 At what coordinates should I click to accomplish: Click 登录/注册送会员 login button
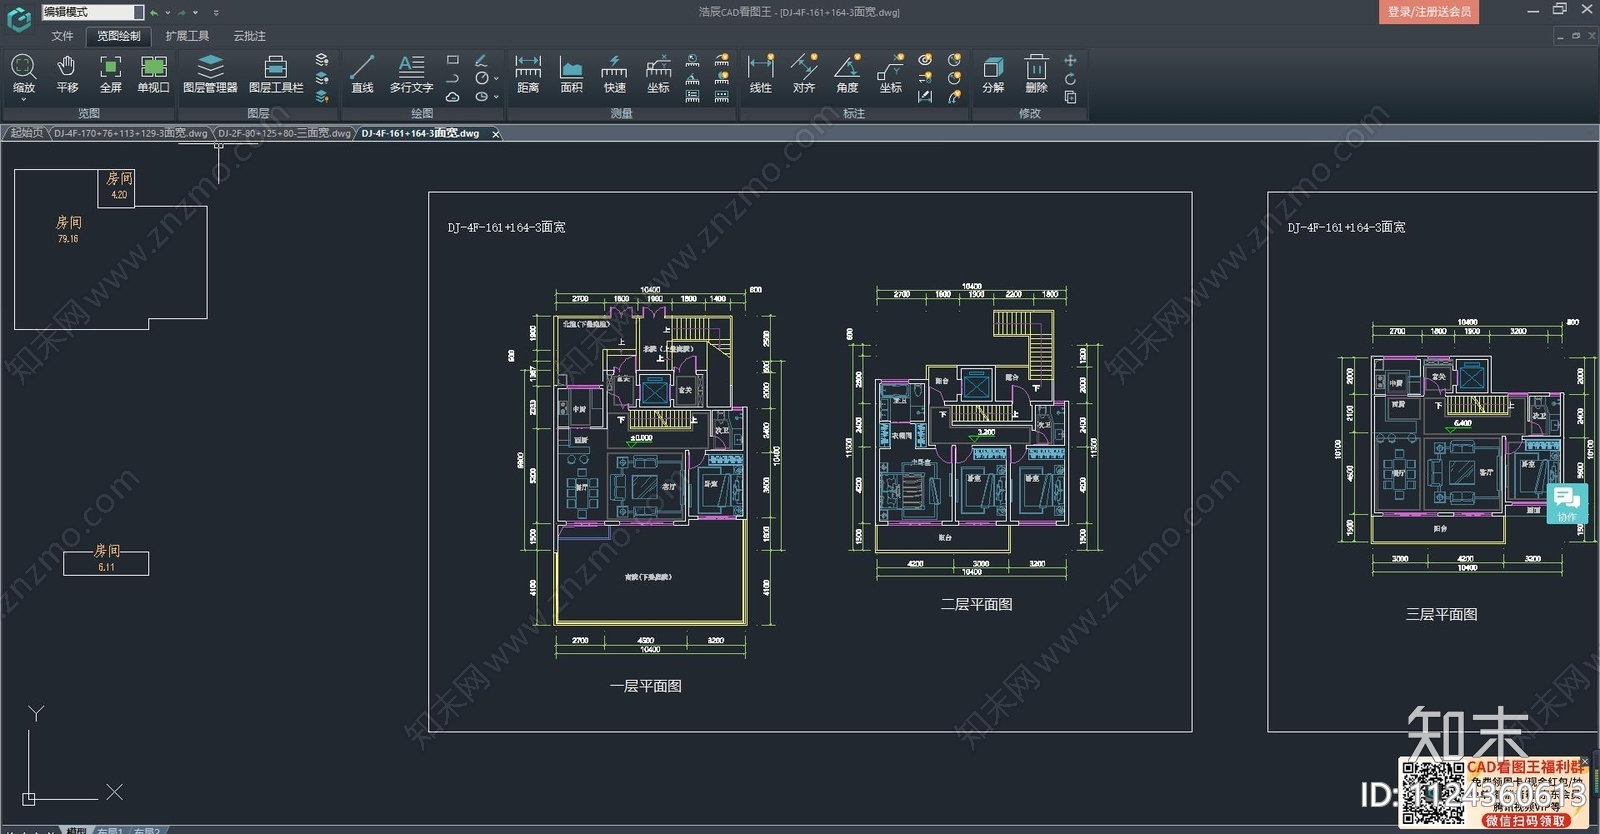pos(1429,12)
